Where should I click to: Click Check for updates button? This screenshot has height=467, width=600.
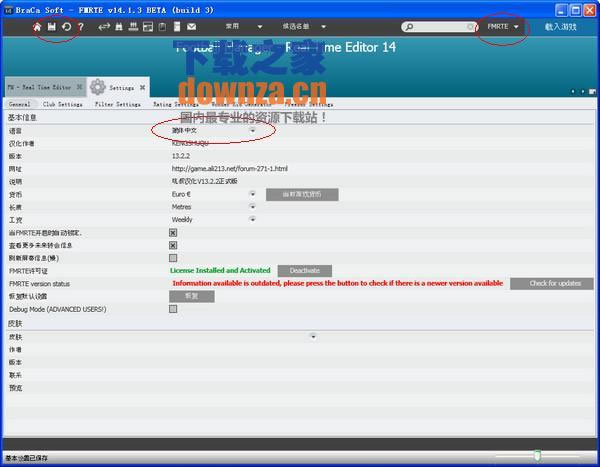coord(554,284)
